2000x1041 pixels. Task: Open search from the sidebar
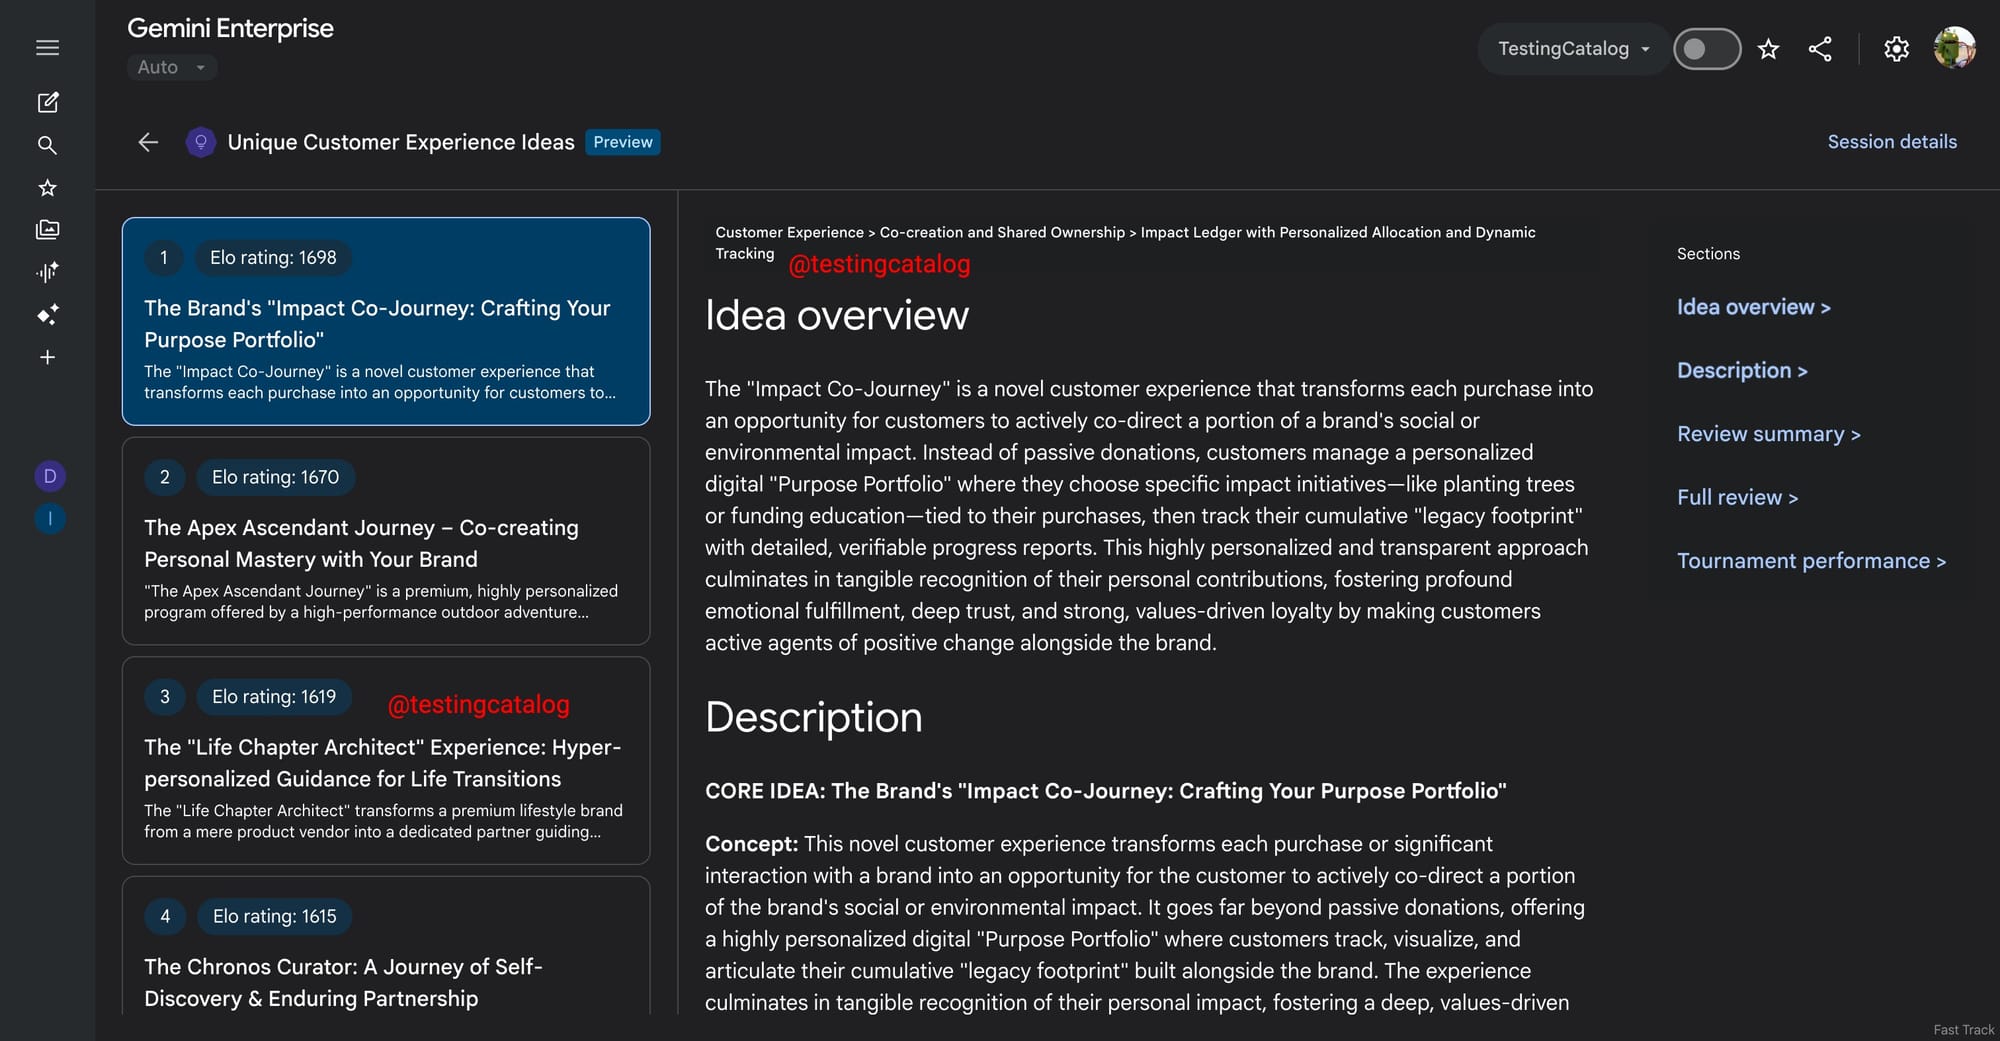coord(47,145)
